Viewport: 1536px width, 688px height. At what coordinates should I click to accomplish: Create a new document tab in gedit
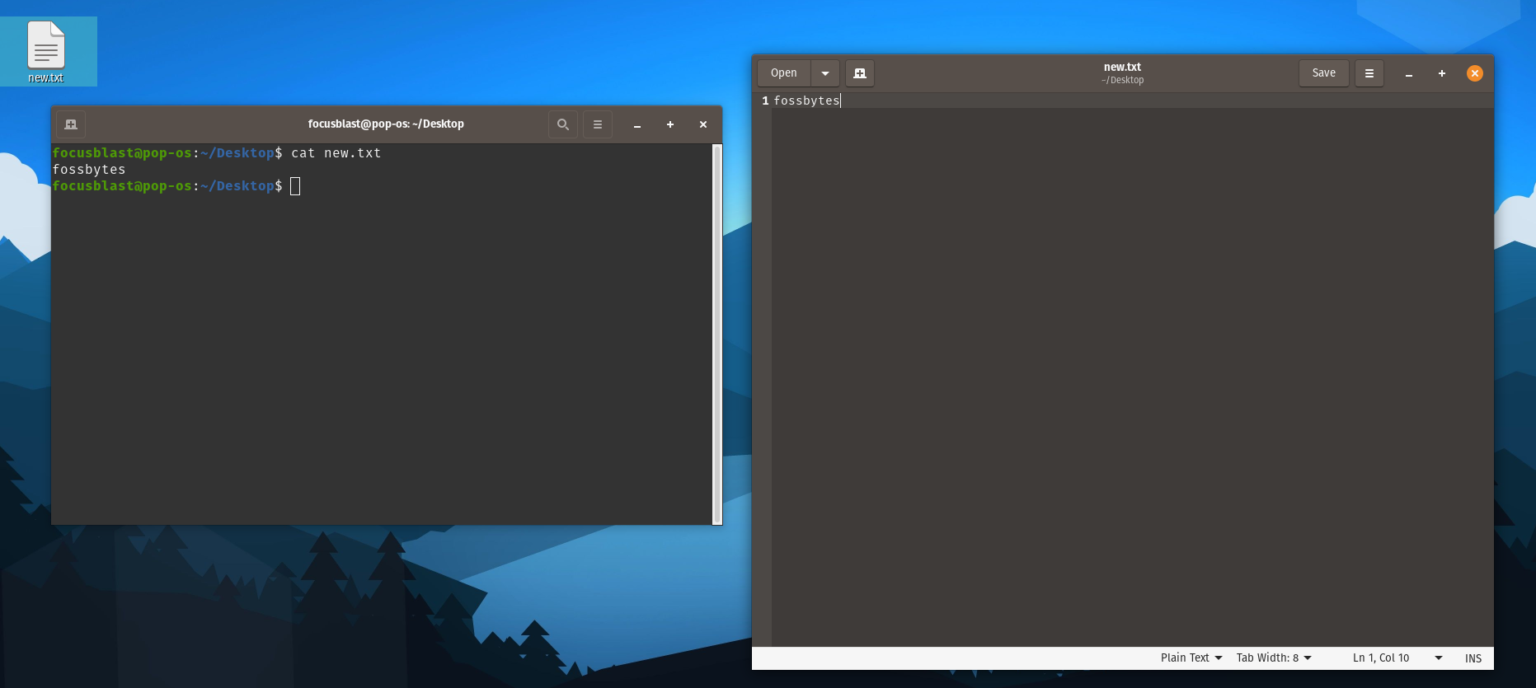pyautogui.click(x=859, y=72)
